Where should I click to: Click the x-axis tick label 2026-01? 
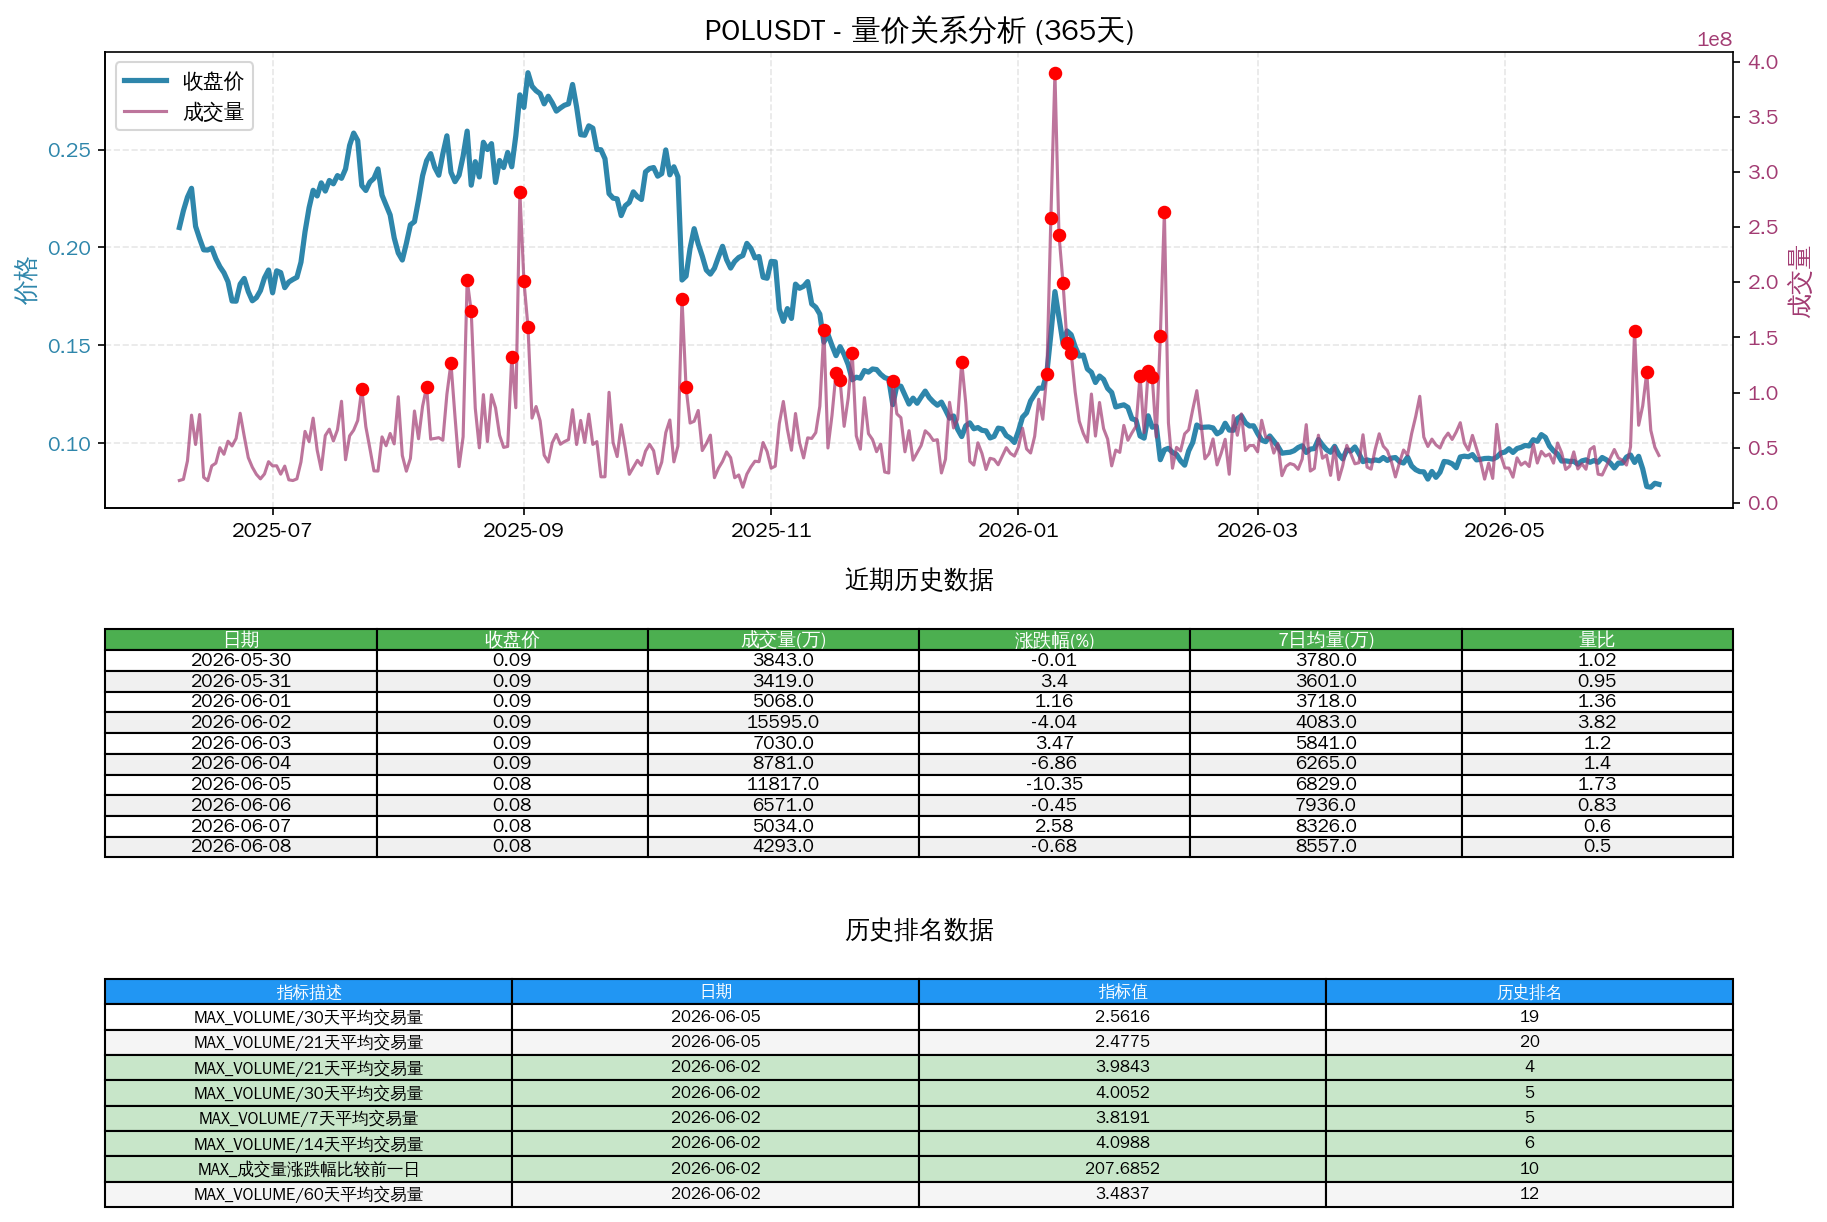[1018, 530]
